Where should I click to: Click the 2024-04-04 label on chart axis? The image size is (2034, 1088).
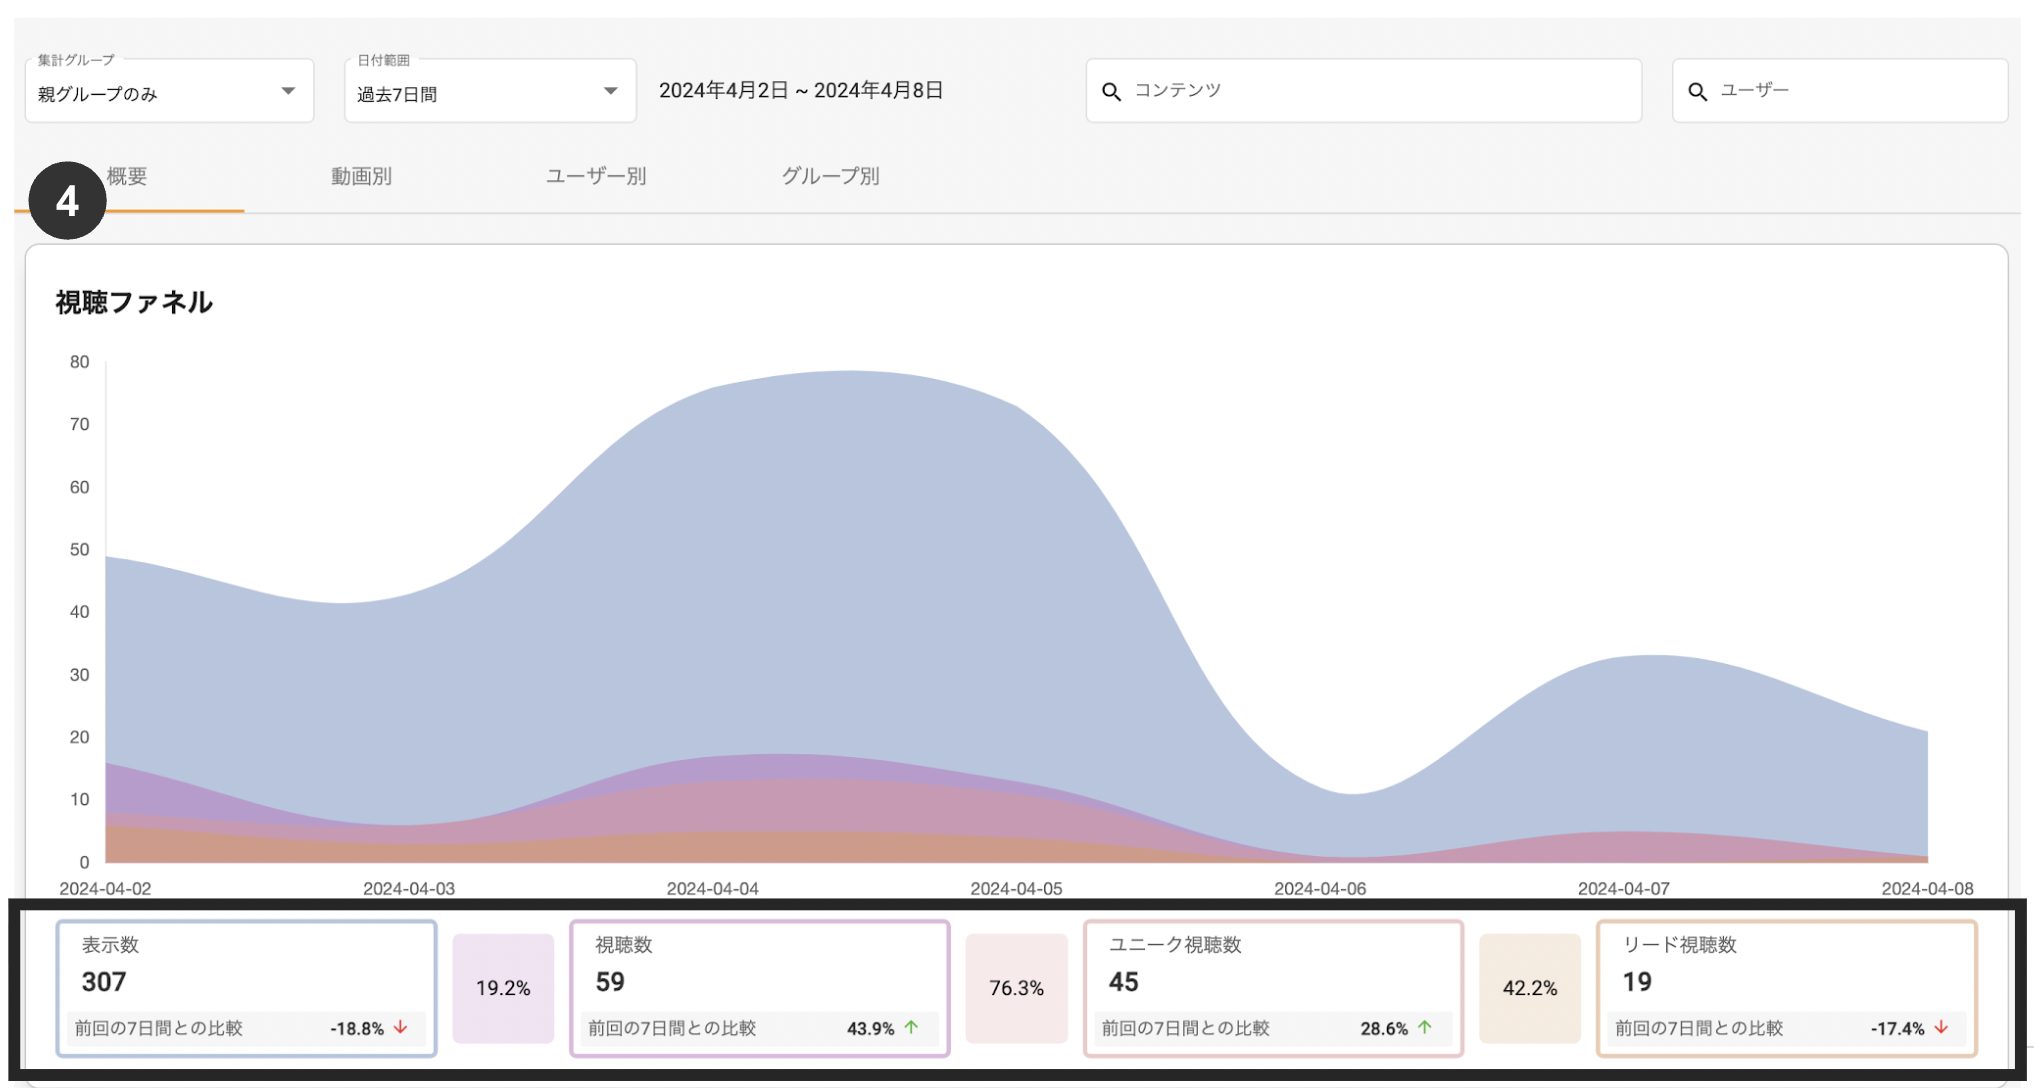(x=712, y=888)
